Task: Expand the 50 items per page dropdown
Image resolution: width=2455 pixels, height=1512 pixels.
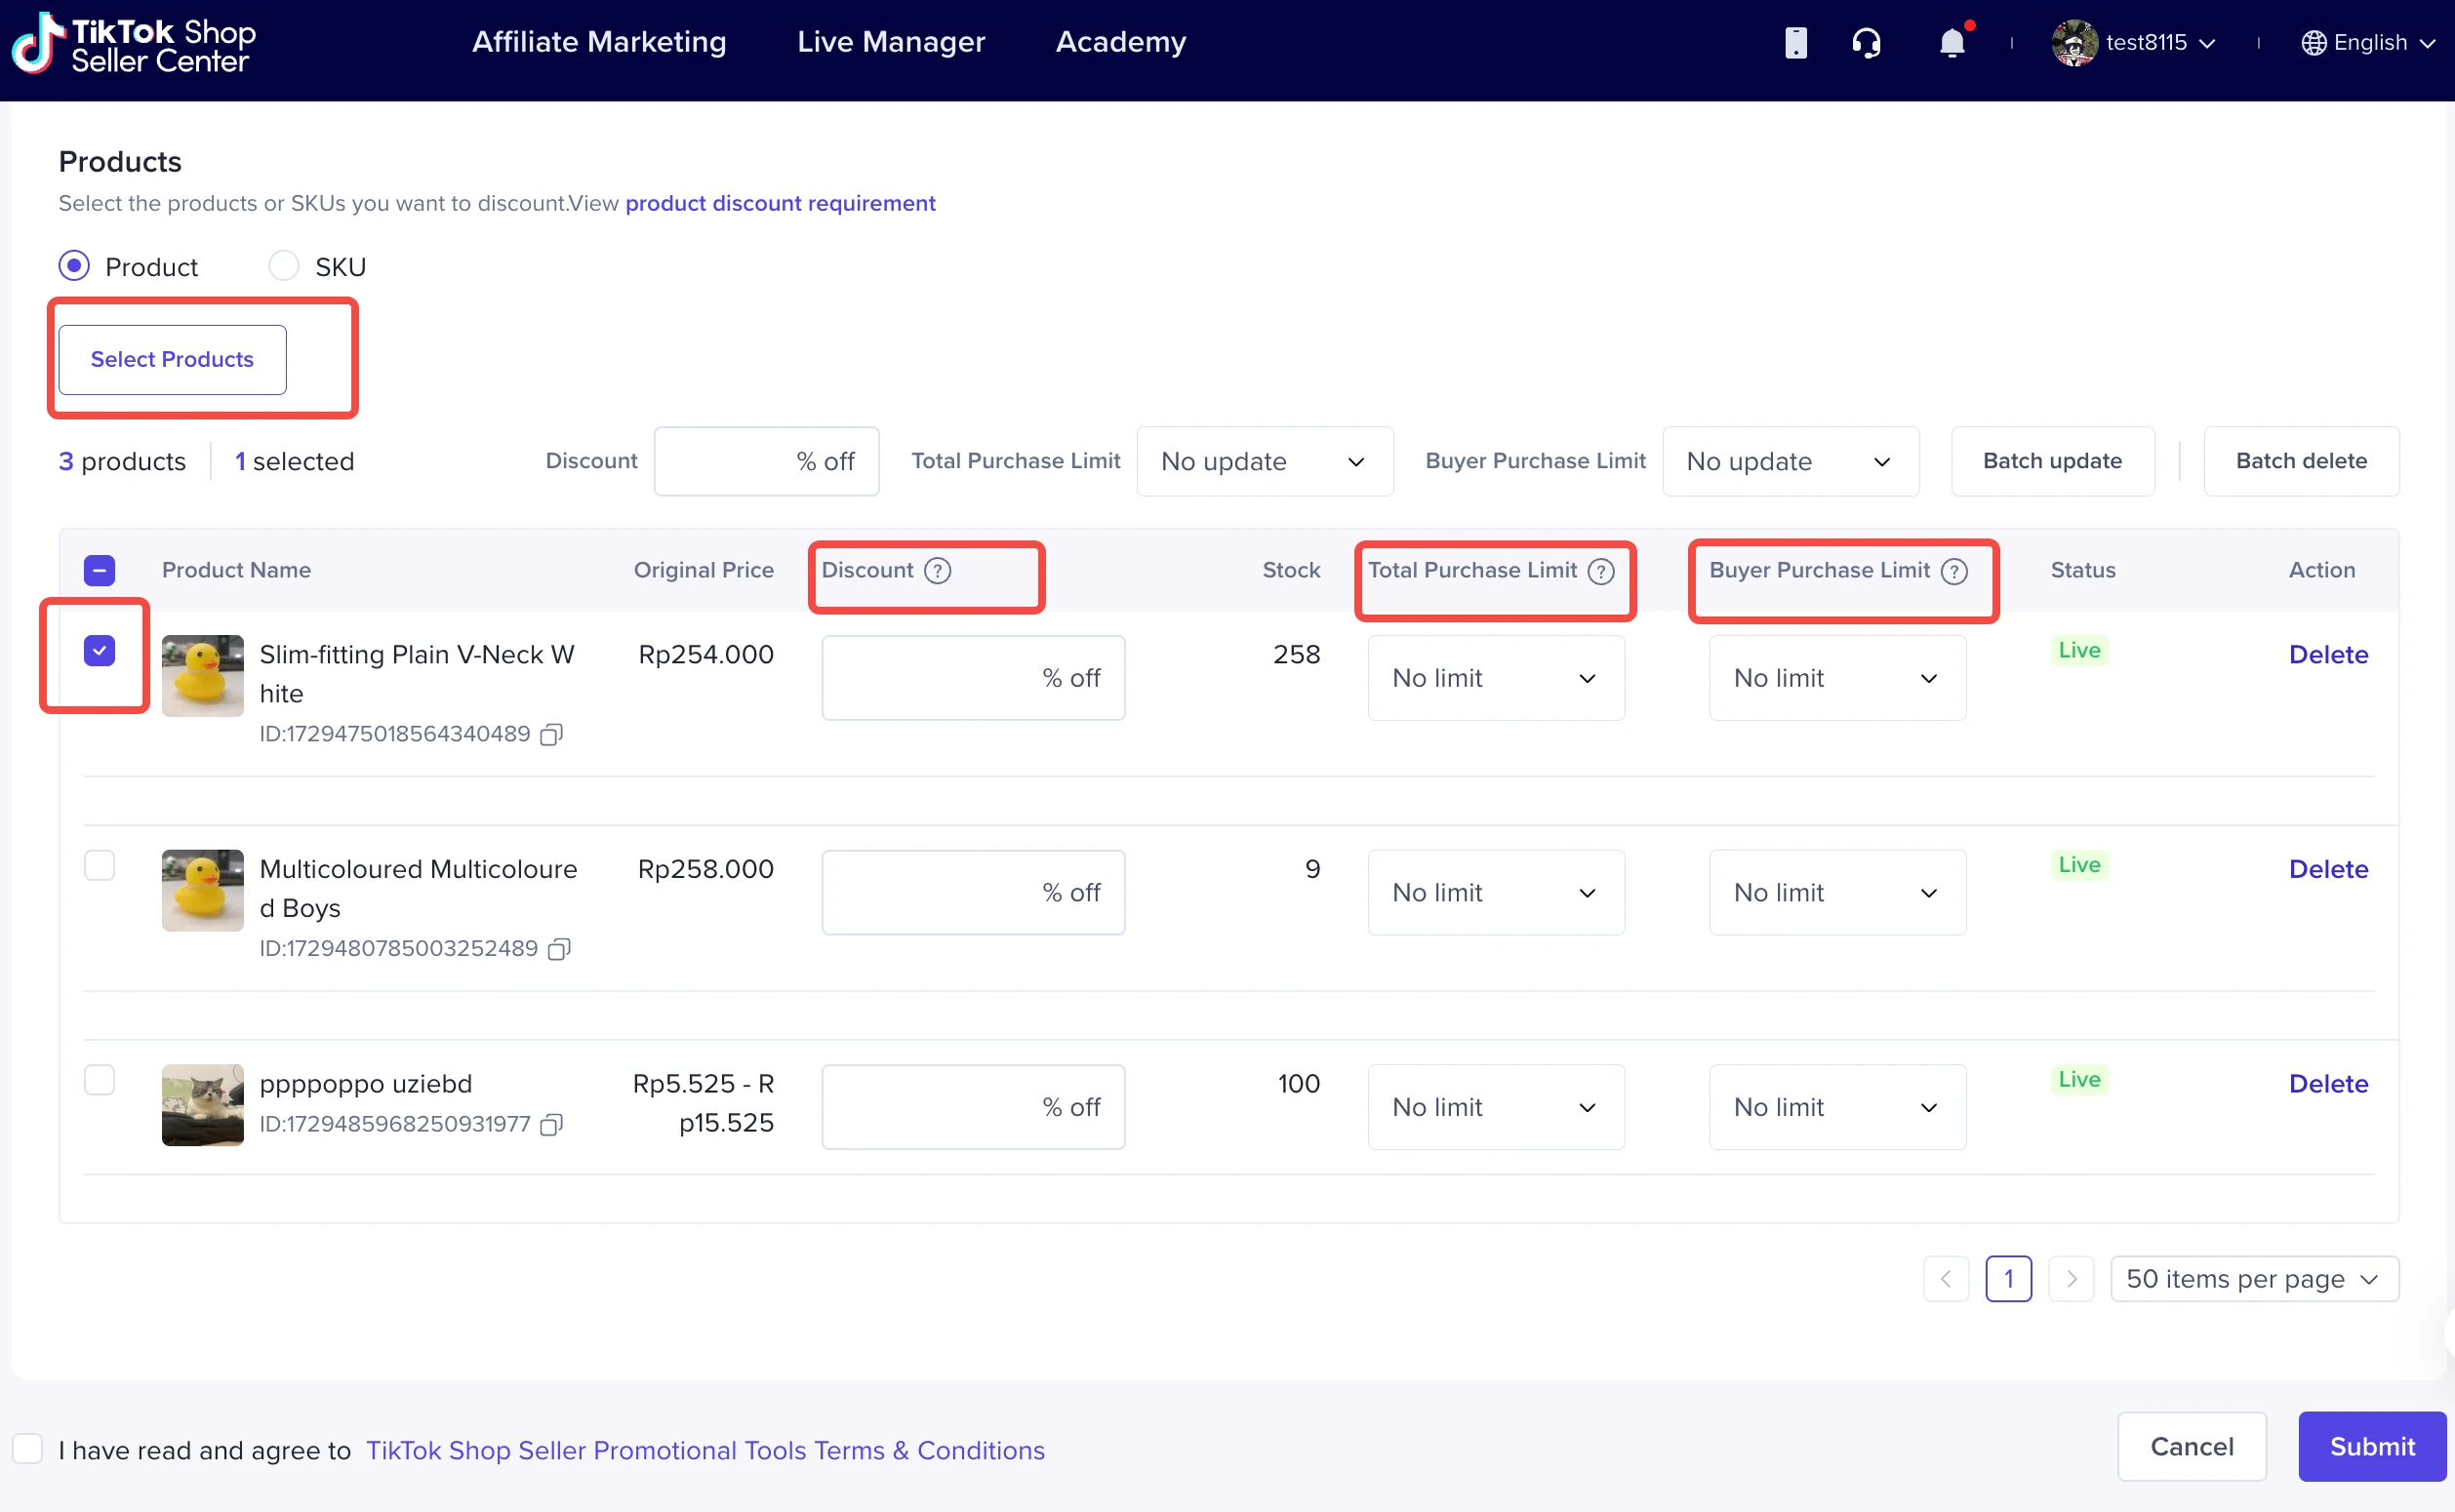Action: 2253,1278
